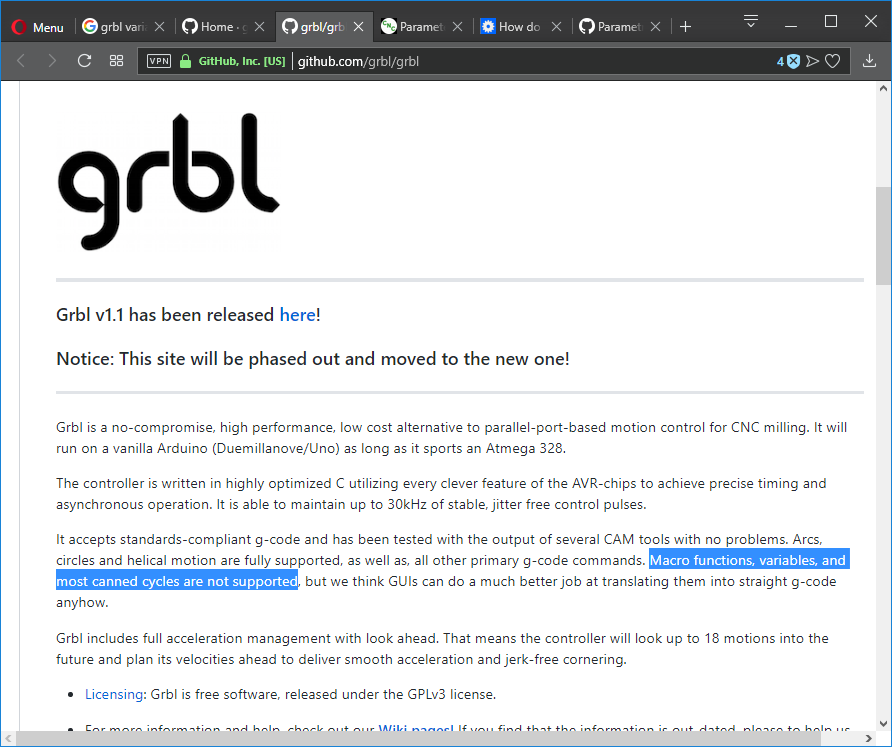
Task: Click the send to My Flow arrow icon
Action: pos(812,61)
